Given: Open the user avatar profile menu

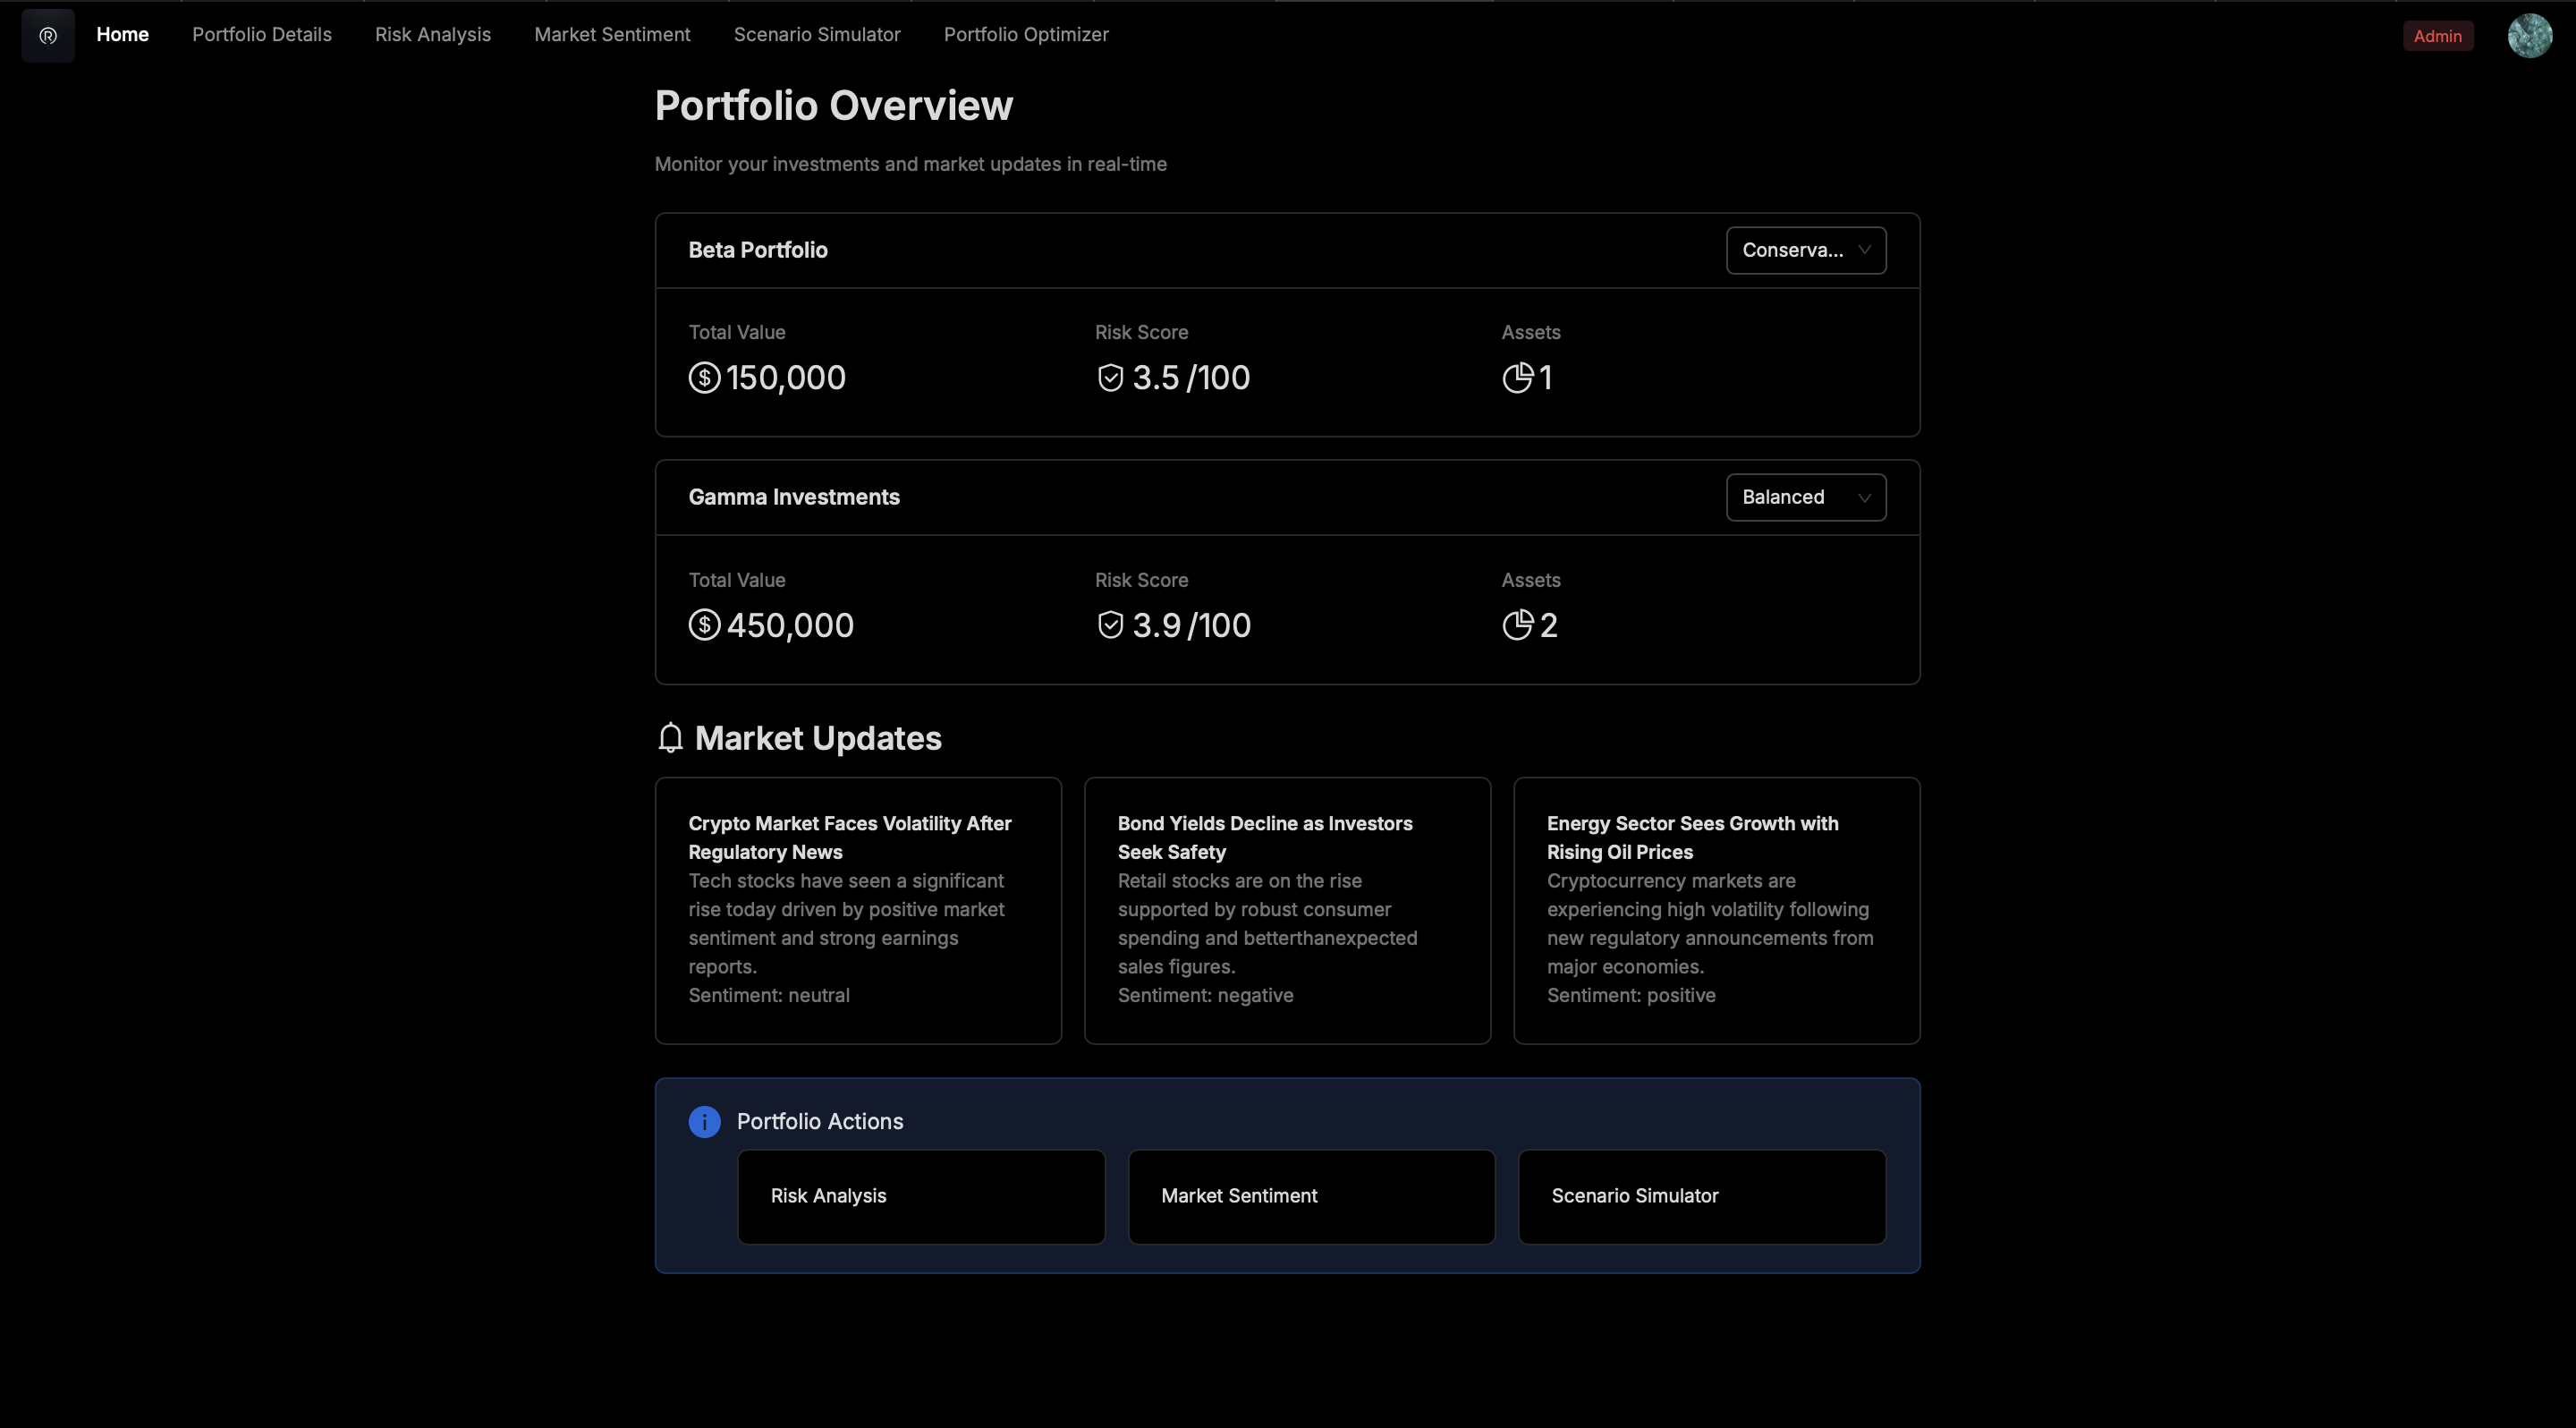Looking at the screenshot, I should tap(2529, 36).
